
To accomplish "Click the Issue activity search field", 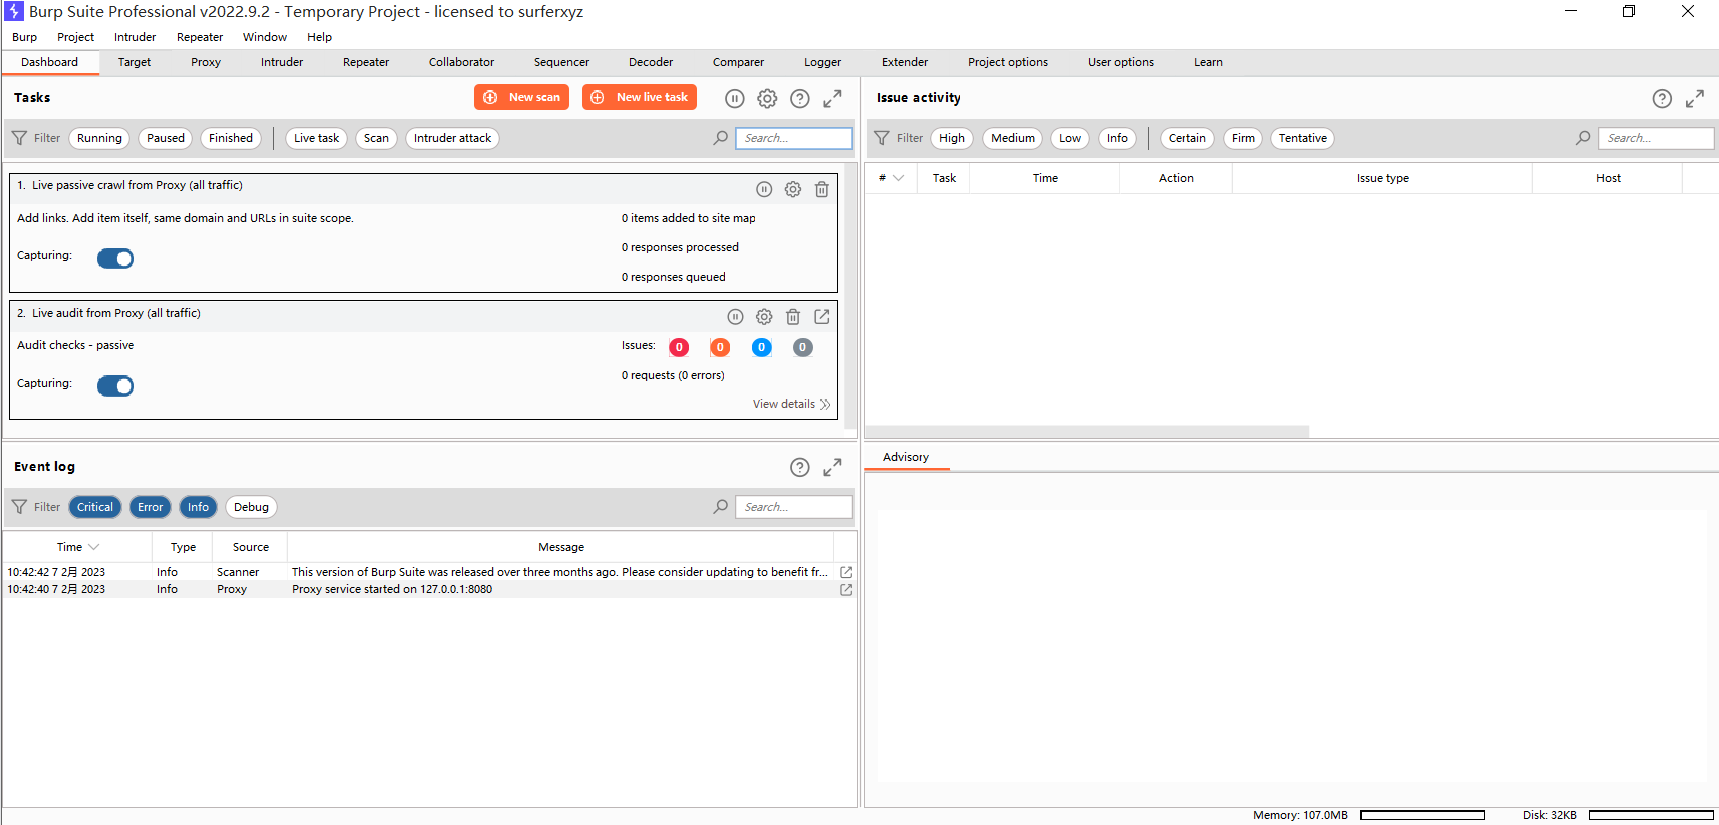I will click(1656, 138).
